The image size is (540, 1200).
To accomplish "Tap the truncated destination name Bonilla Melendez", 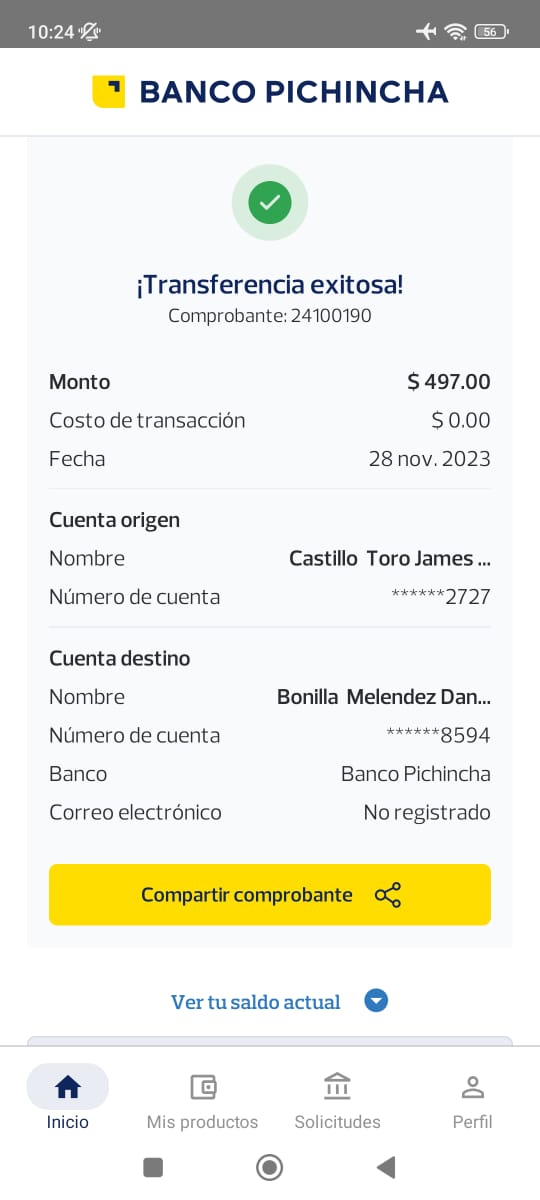I will pyautogui.click(x=384, y=697).
